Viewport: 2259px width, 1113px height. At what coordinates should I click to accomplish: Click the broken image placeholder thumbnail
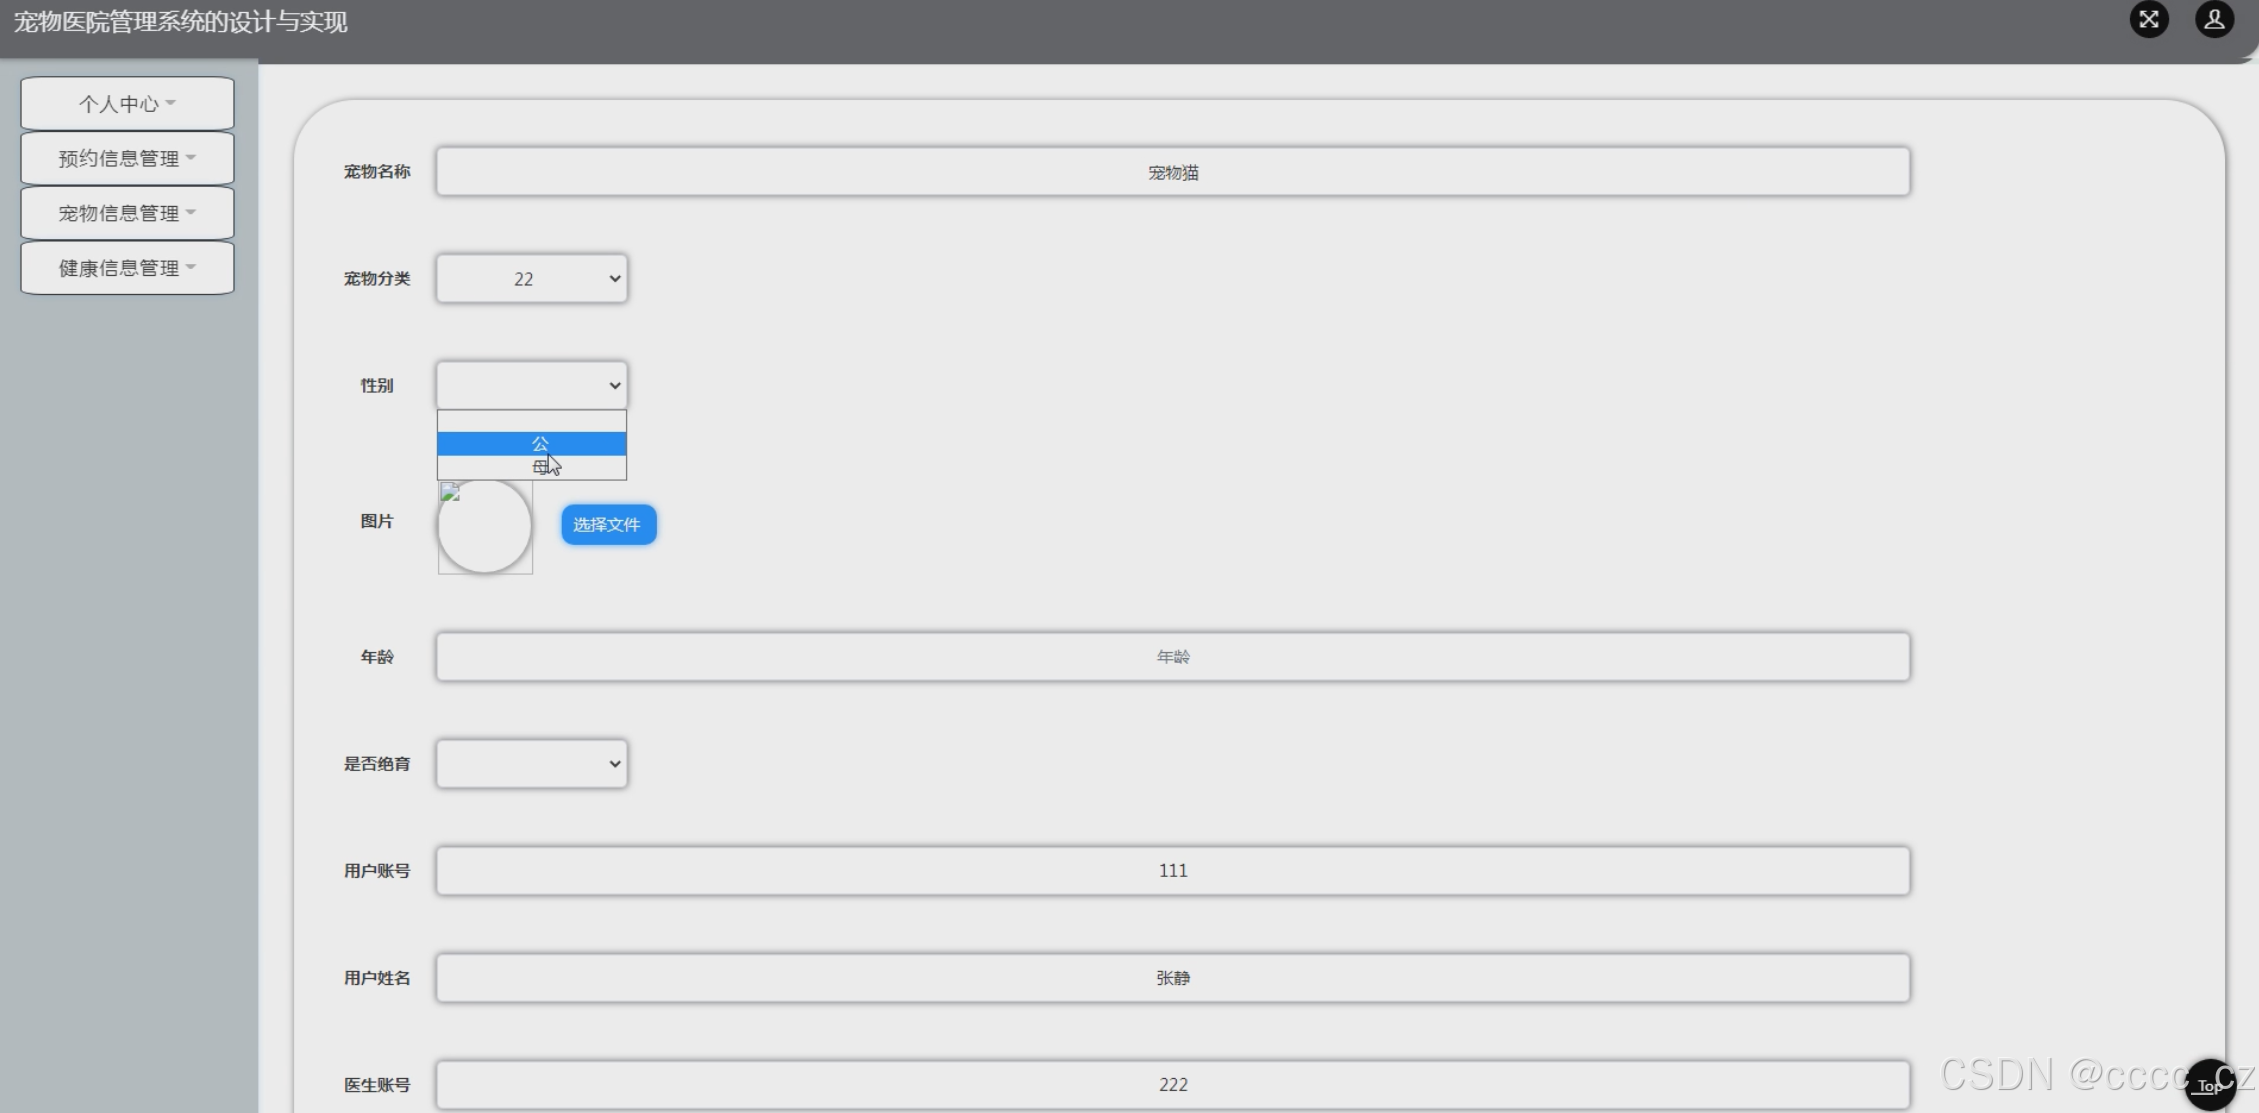coord(485,526)
